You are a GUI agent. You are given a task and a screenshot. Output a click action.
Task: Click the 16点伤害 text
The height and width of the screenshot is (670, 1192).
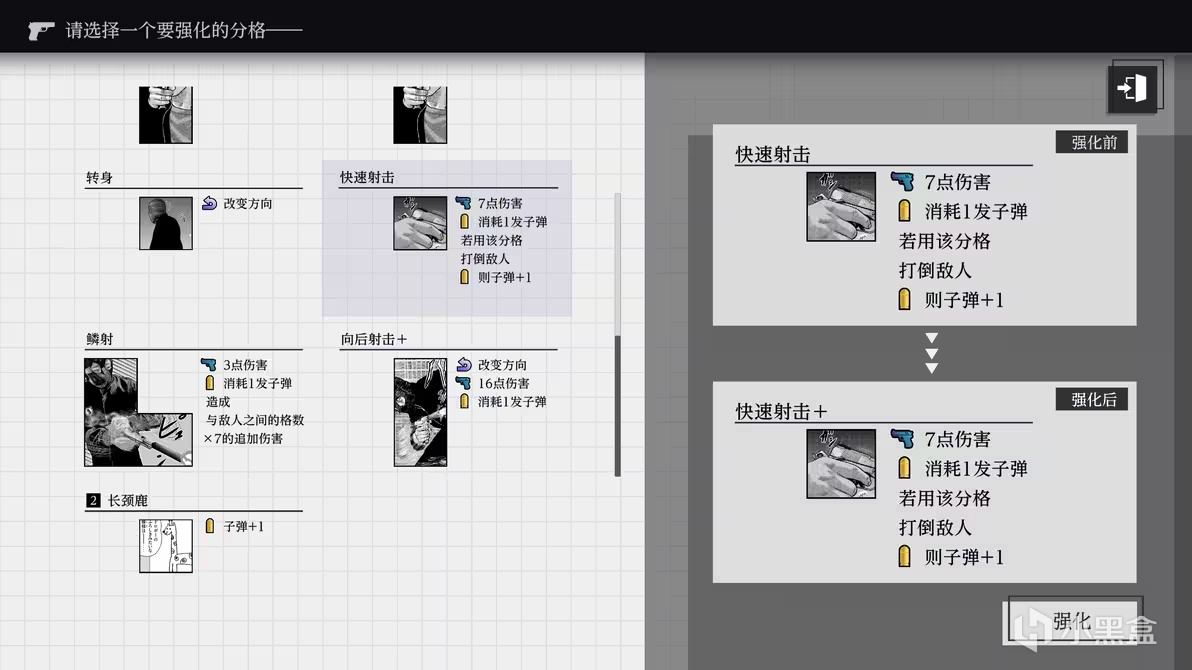tap(503, 383)
